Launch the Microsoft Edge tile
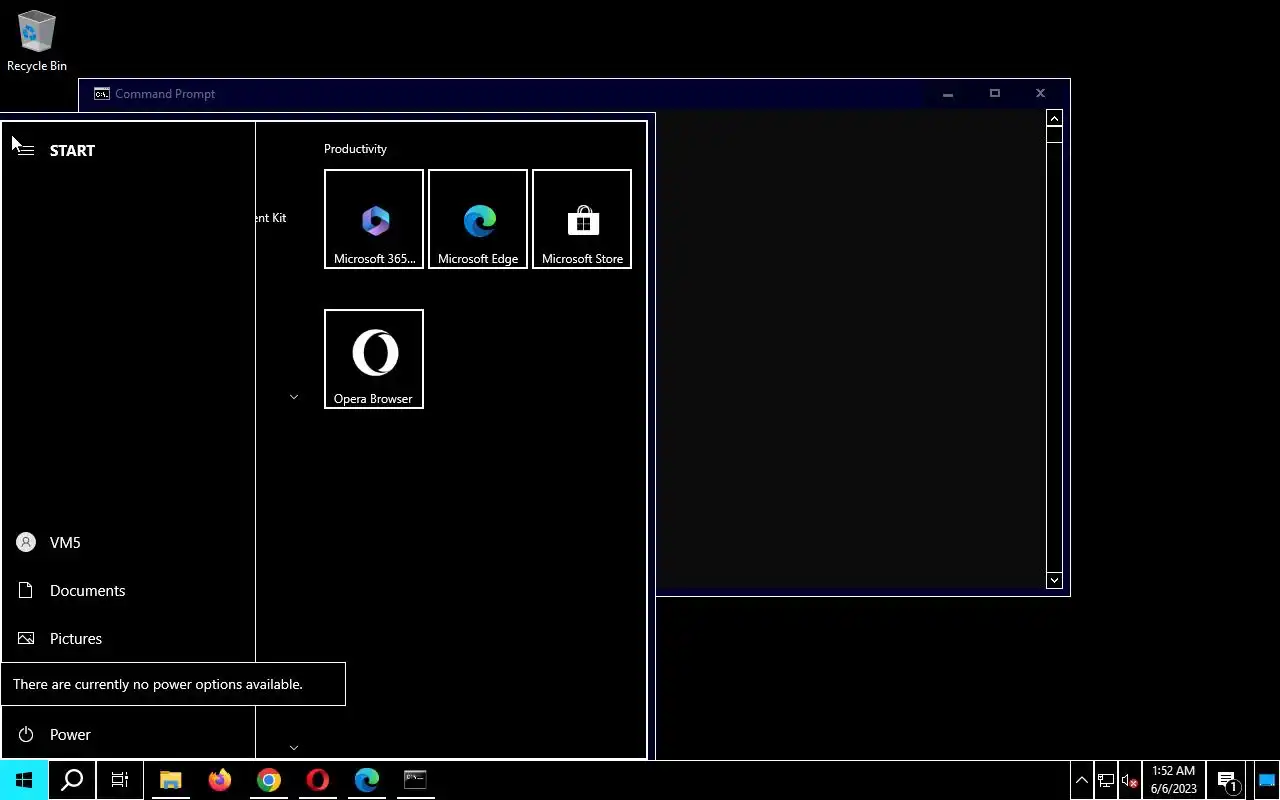Viewport: 1280px width, 800px height. click(x=478, y=219)
